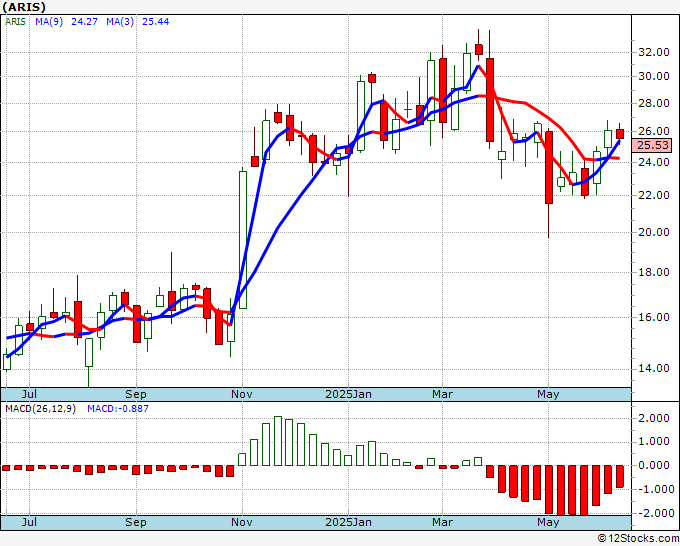Click the current price tag 25.53
This screenshot has width=680, height=546.
tap(652, 145)
